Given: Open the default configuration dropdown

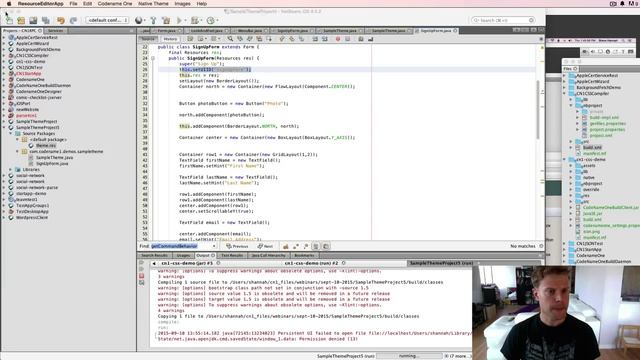Looking at the screenshot, I should point(108,20).
